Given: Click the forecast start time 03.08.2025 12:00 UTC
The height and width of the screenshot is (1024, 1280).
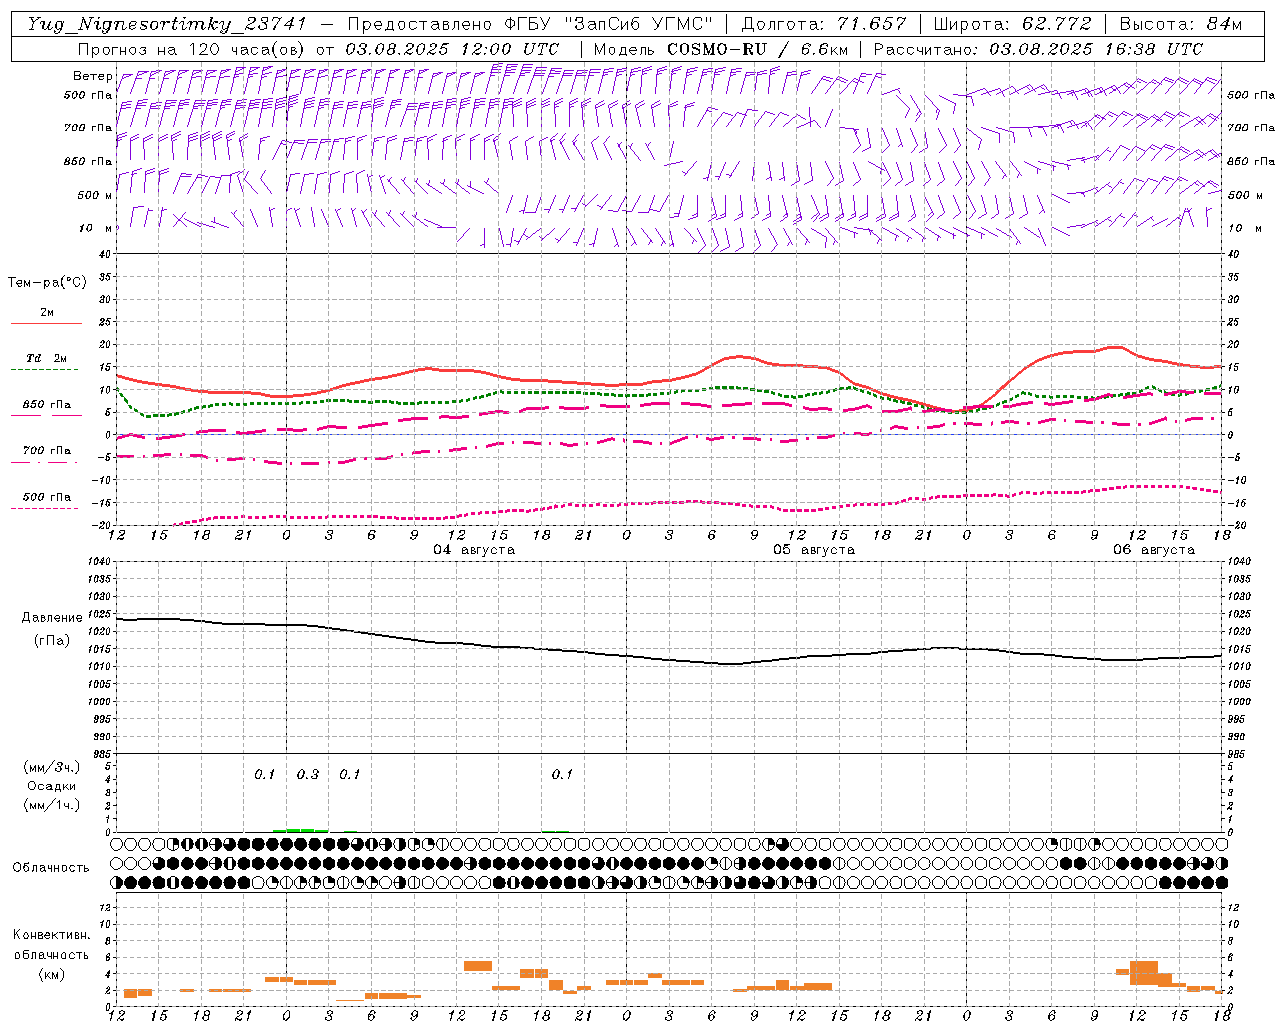Looking at the screenshot, I should [x=452, y=49].
